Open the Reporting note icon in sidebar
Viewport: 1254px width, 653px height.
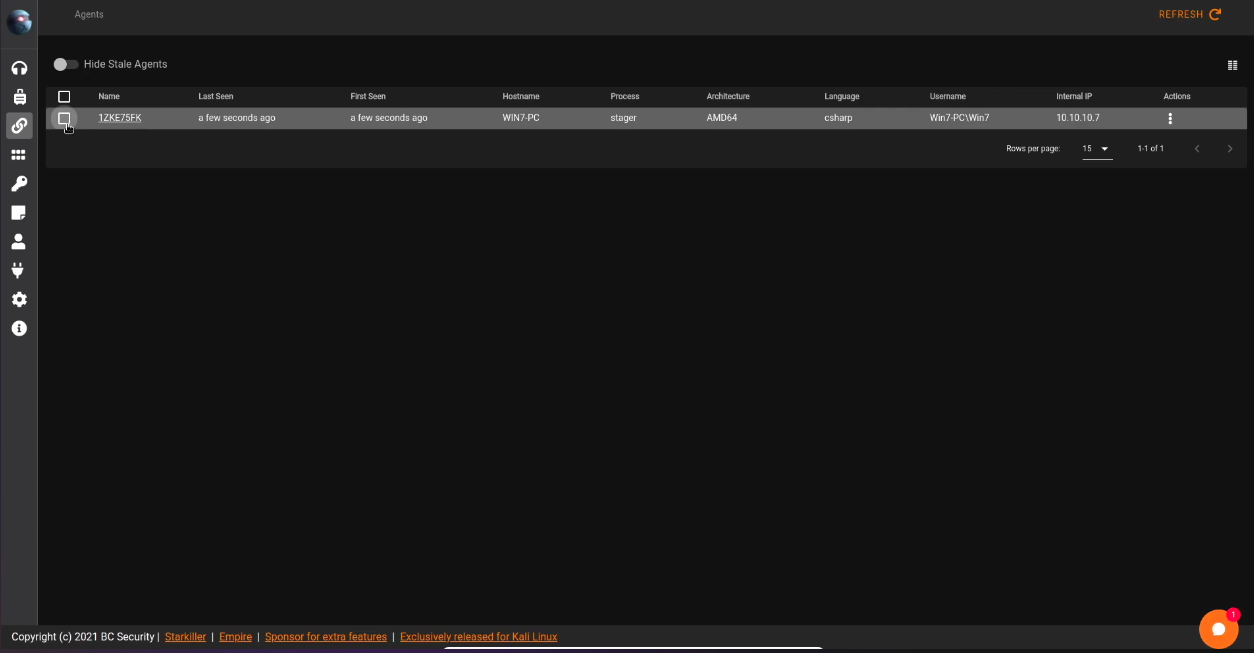coord(19,213)
